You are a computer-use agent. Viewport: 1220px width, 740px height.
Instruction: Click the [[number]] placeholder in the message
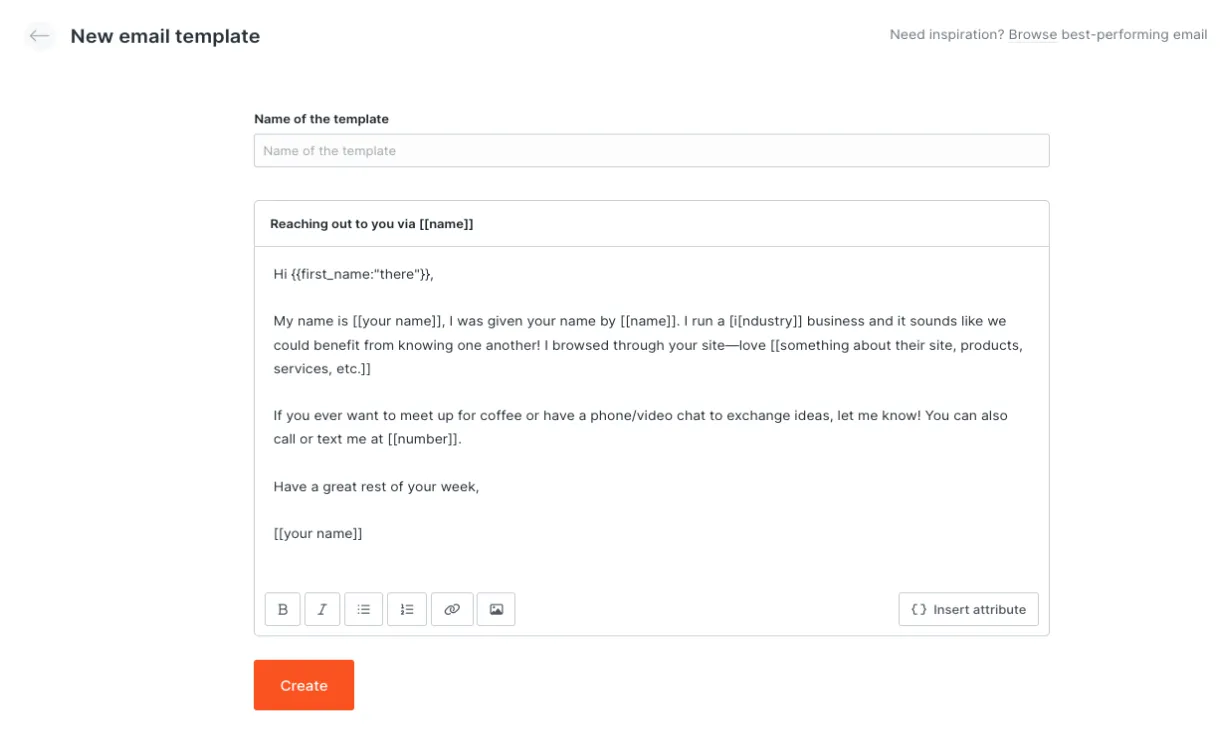(423, 438)
